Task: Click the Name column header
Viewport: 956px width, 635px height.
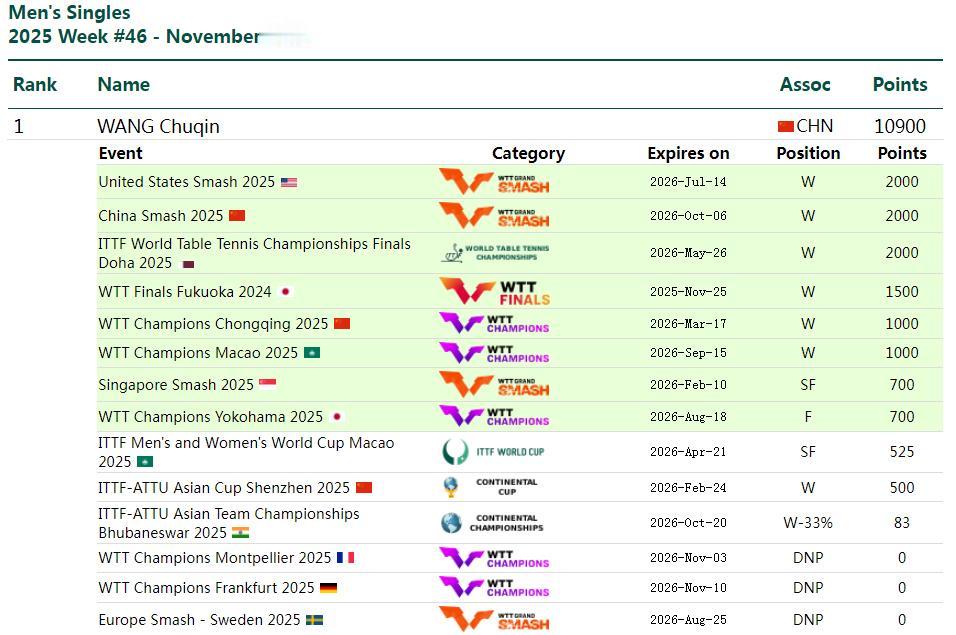Action: point(124,84)
